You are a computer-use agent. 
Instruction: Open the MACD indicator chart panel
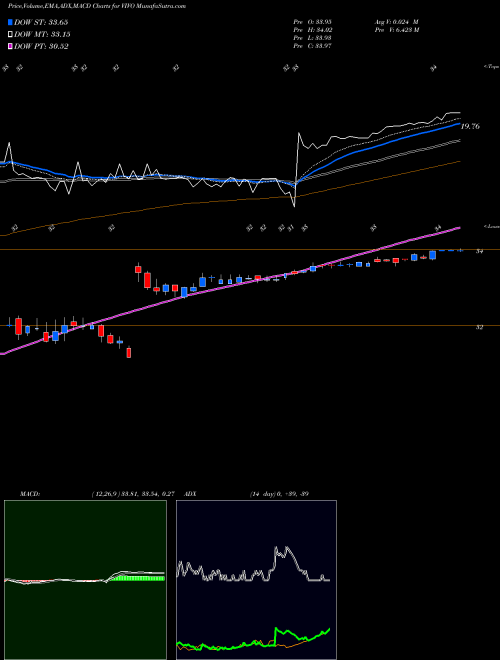click(85, 580)
